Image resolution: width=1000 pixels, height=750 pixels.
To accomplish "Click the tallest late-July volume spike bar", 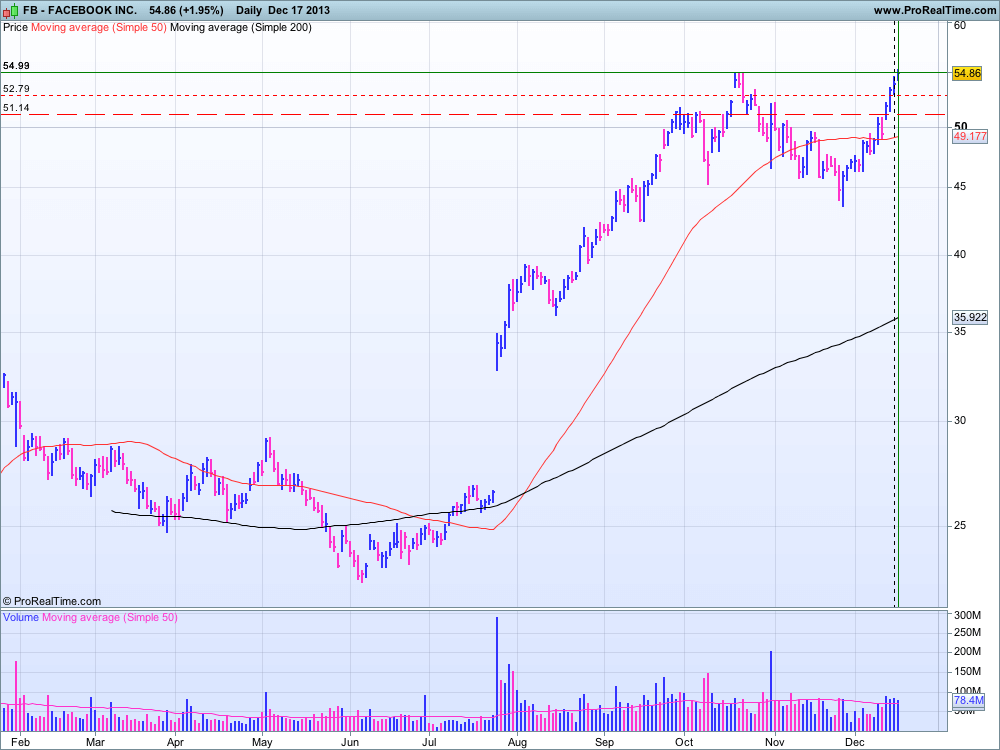I will [497, 673].
